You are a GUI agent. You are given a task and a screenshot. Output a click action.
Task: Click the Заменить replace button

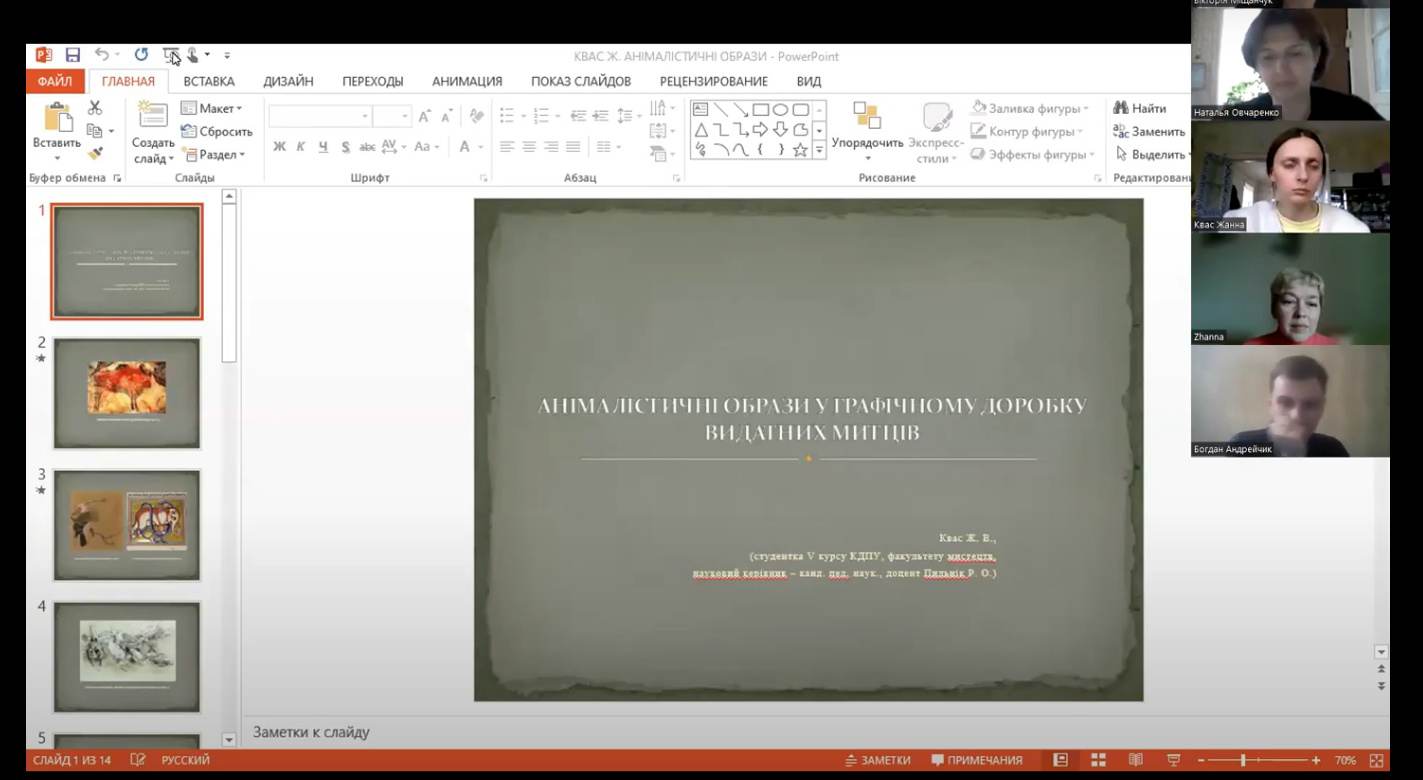tap(1150, 131)
